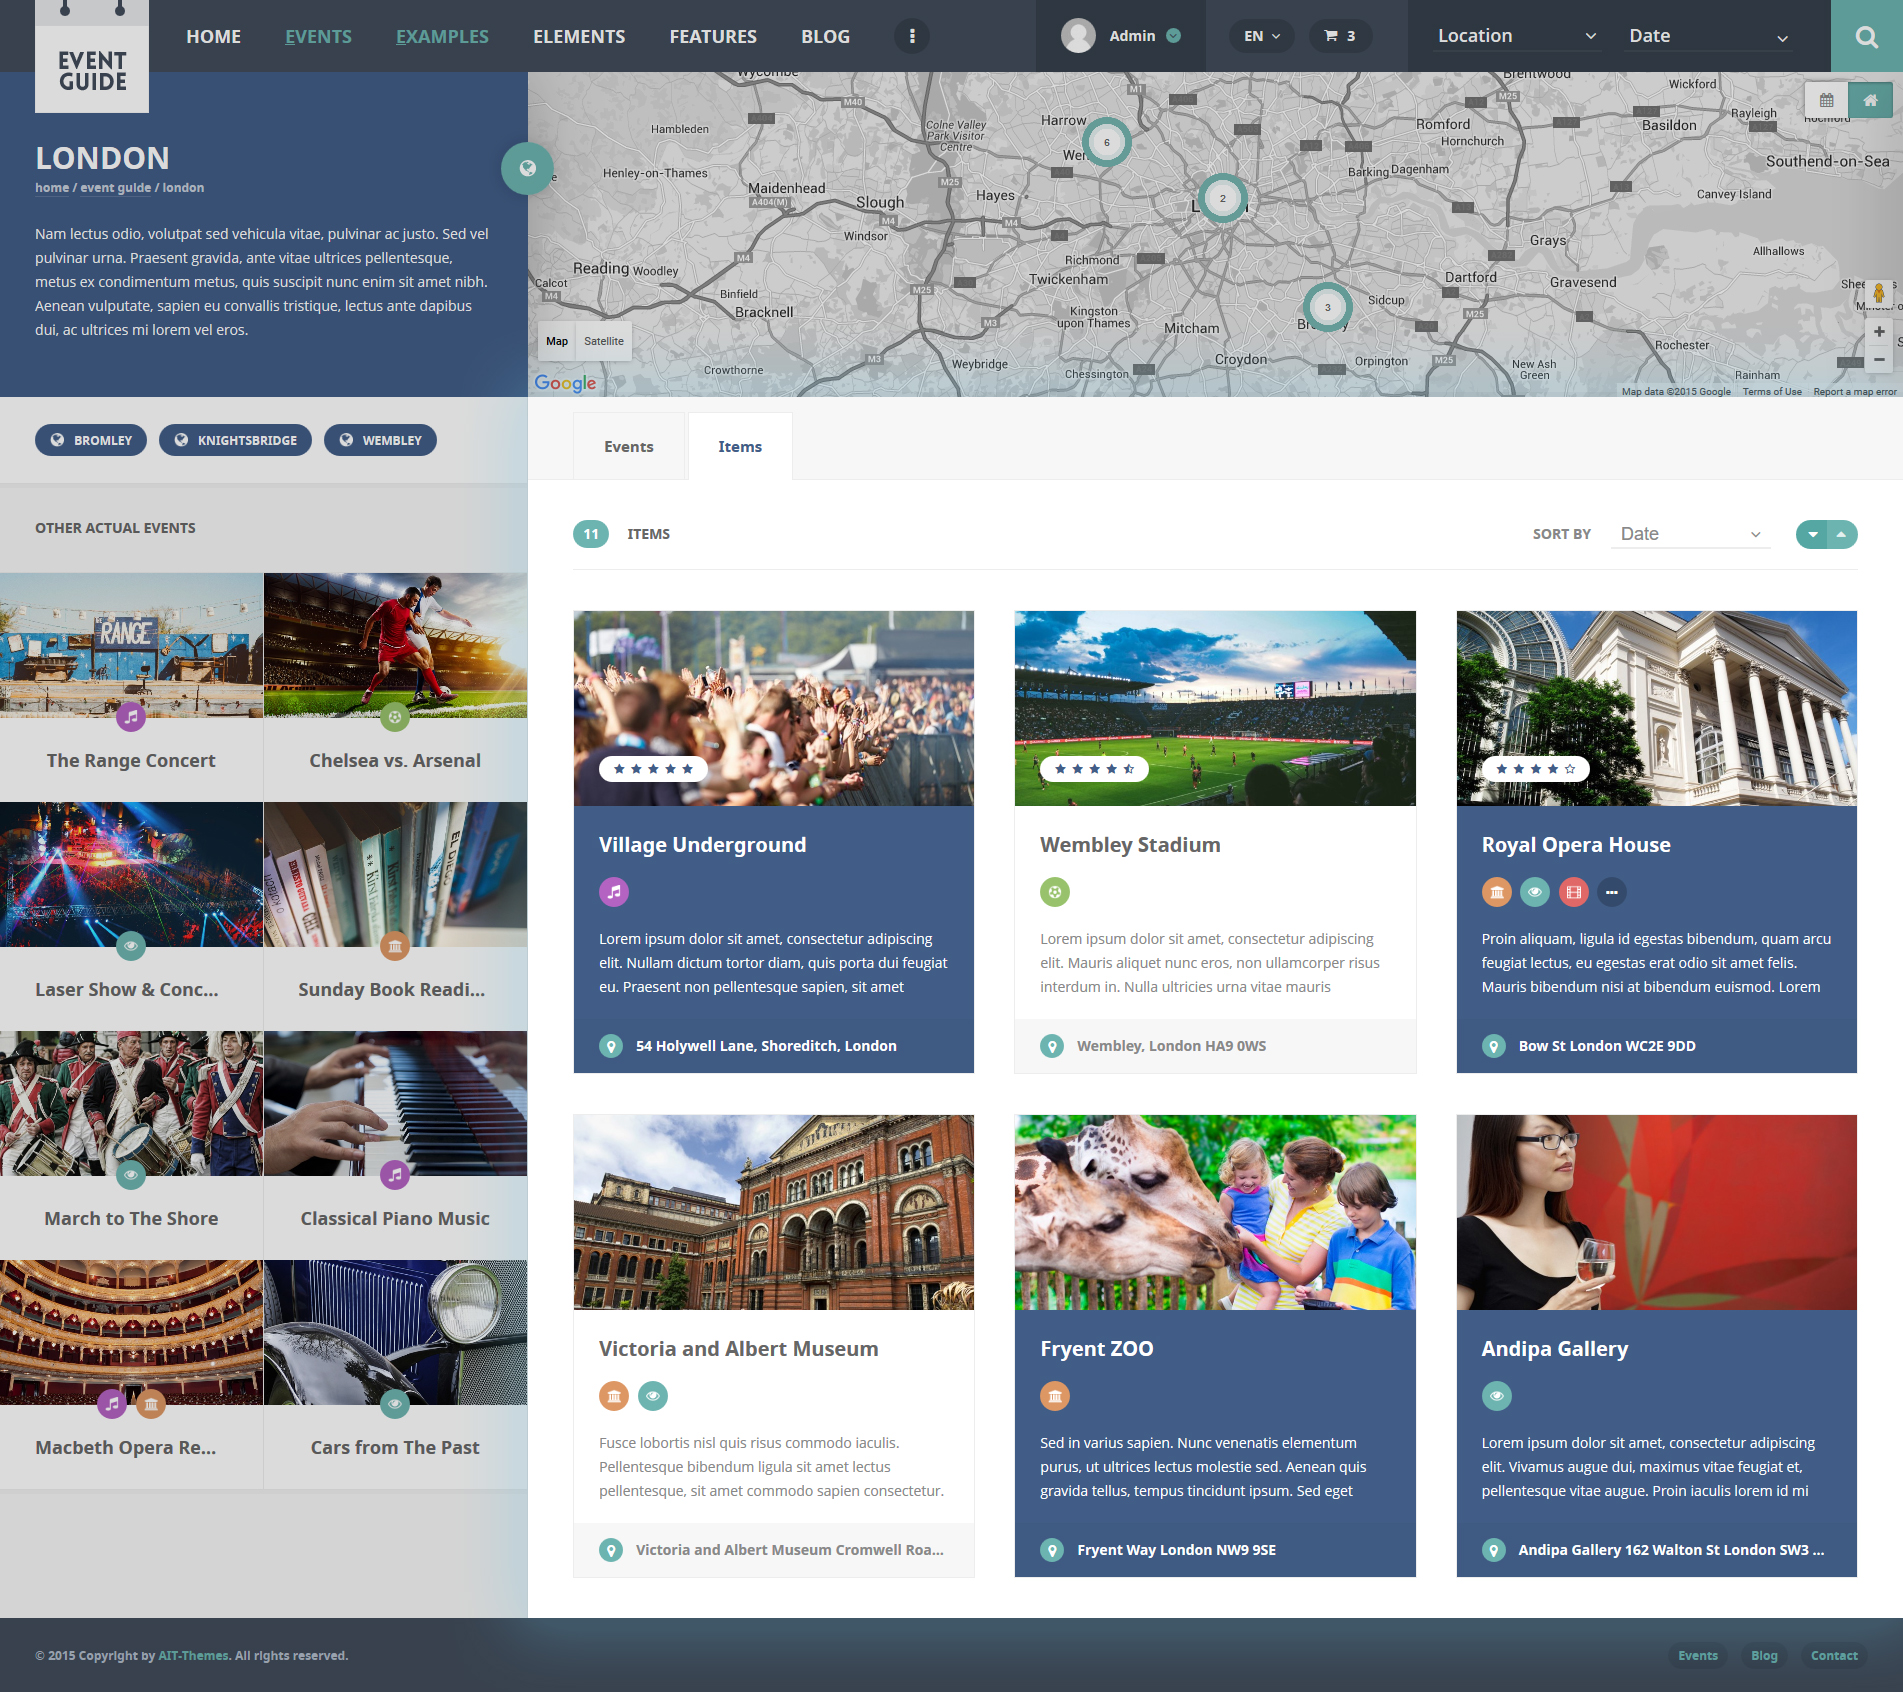Open the Sort By Date dropdown
The height and width of the screenshot is (1692, 1903).
coord(1690,534)
